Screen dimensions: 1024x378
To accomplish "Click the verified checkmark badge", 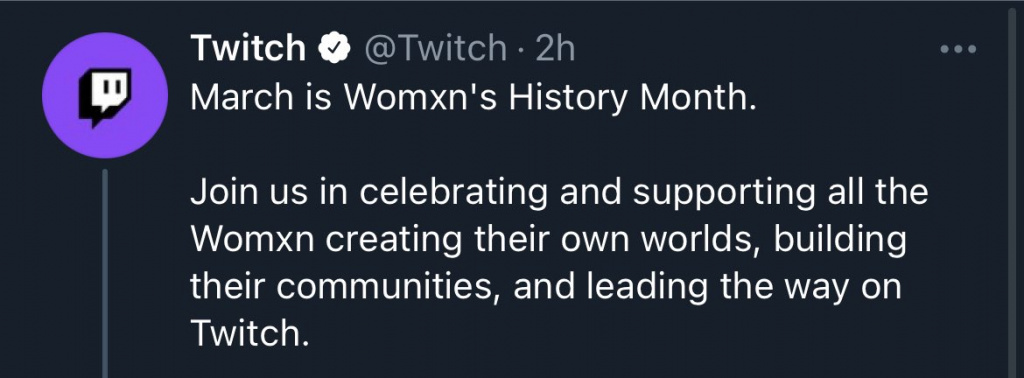I will [334, 49].
